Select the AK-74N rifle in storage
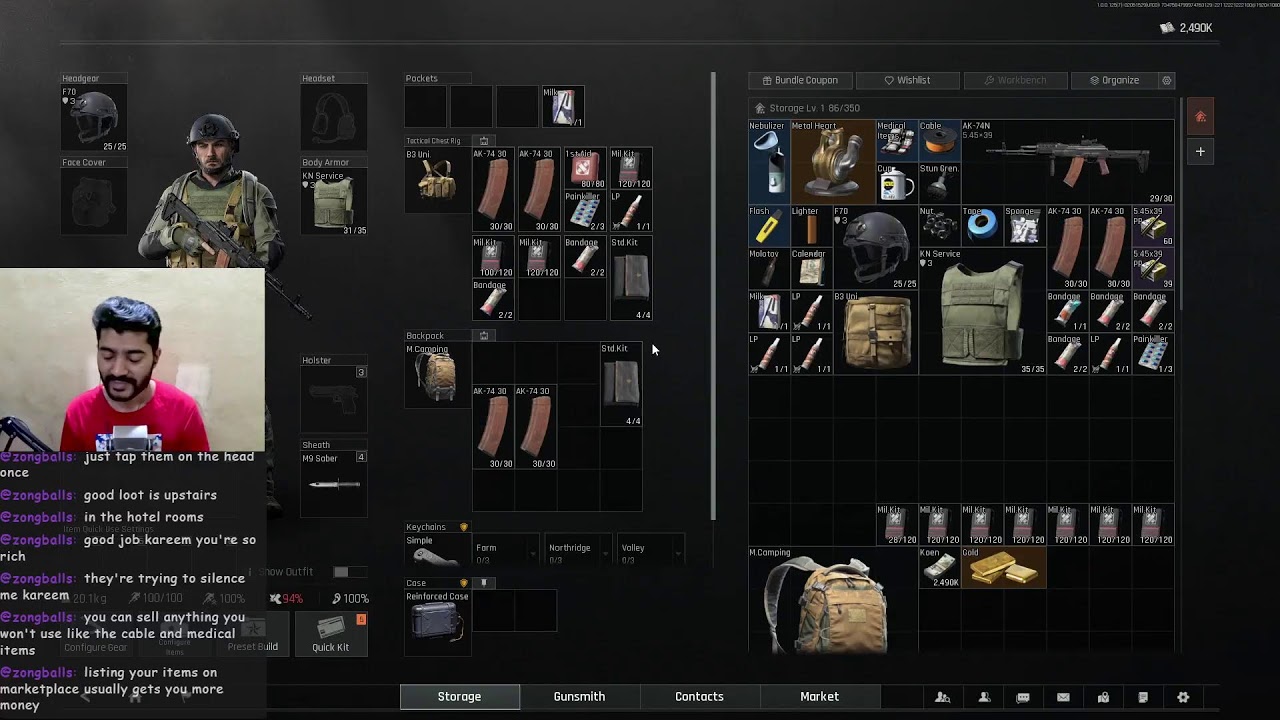The height and width of the screenshot is (720, 1280). 1067,162
